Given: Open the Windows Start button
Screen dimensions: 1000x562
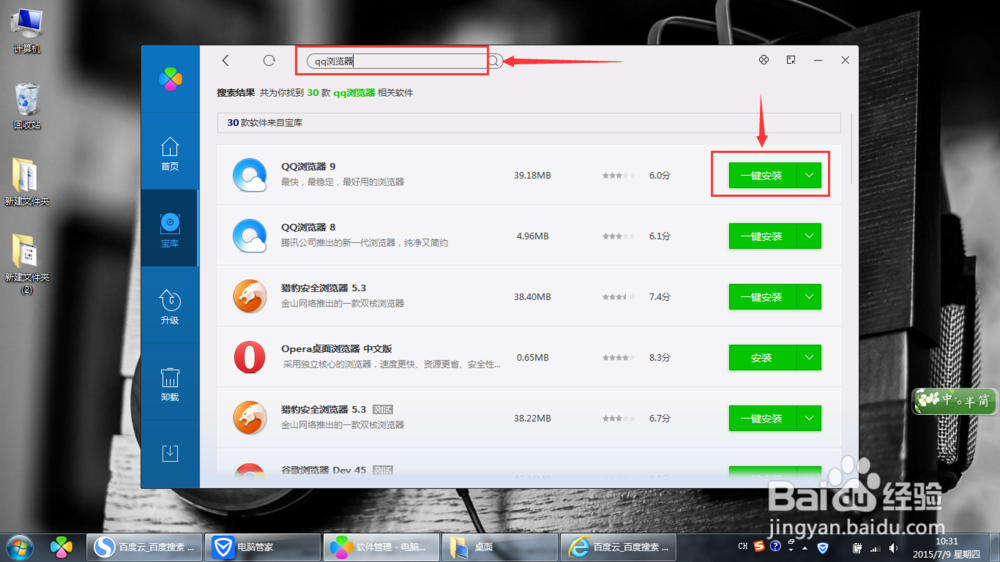Looking at the screenshot, I should [19, 547].
